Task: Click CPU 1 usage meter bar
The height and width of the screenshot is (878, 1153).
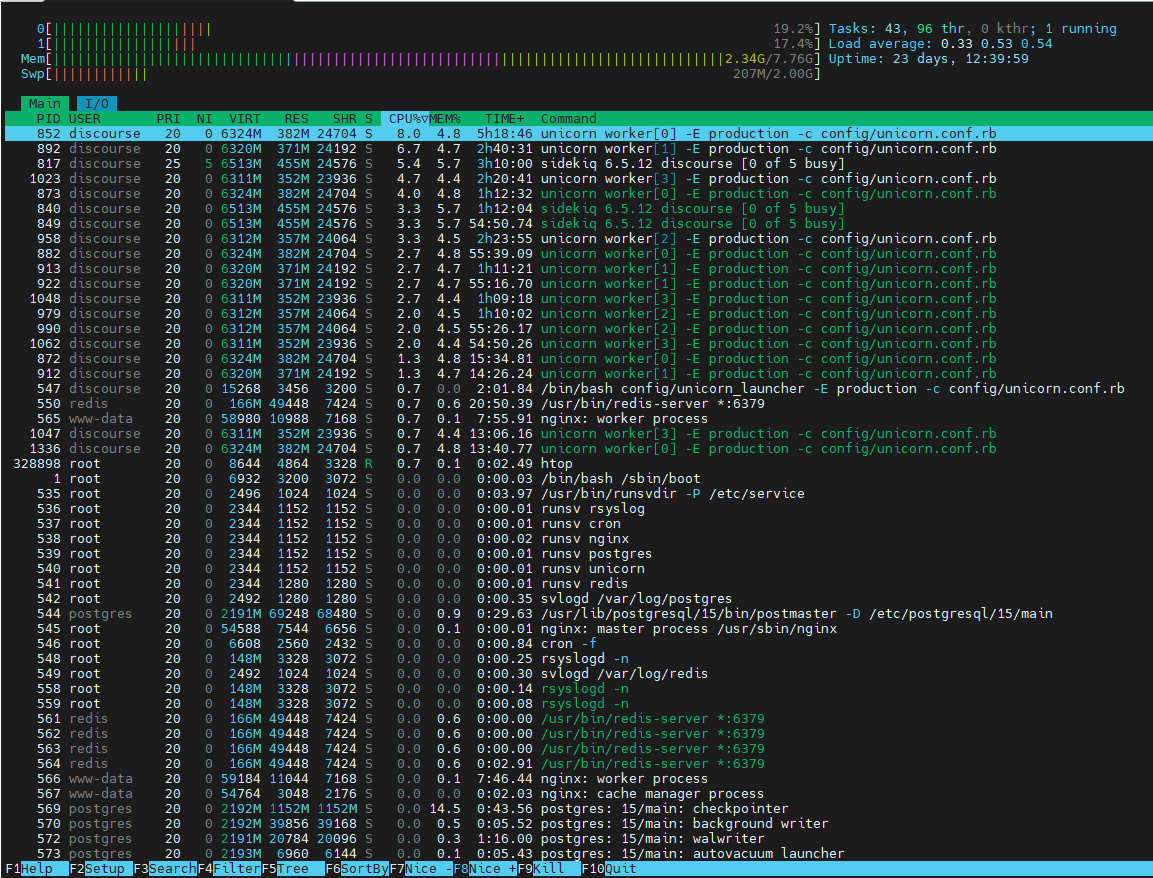Action: 429,43
